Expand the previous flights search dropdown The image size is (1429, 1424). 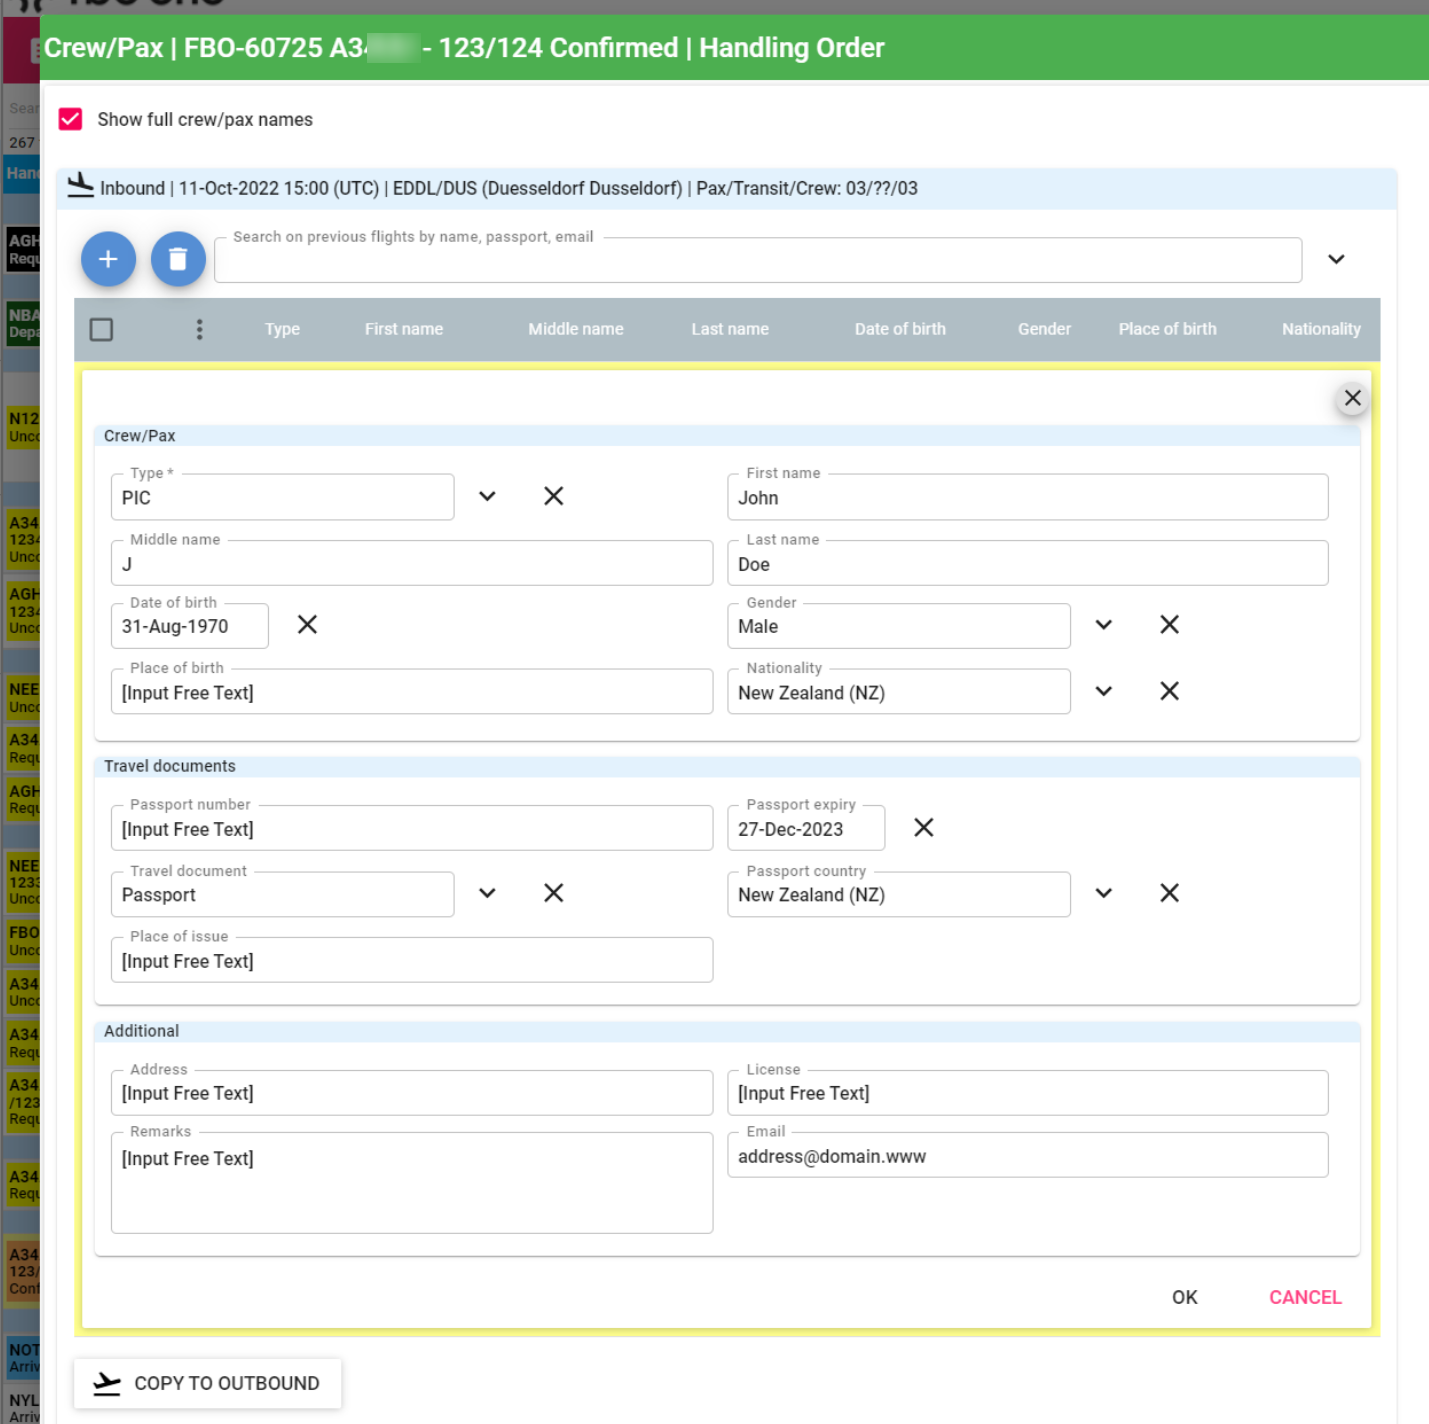[1336, 259]
